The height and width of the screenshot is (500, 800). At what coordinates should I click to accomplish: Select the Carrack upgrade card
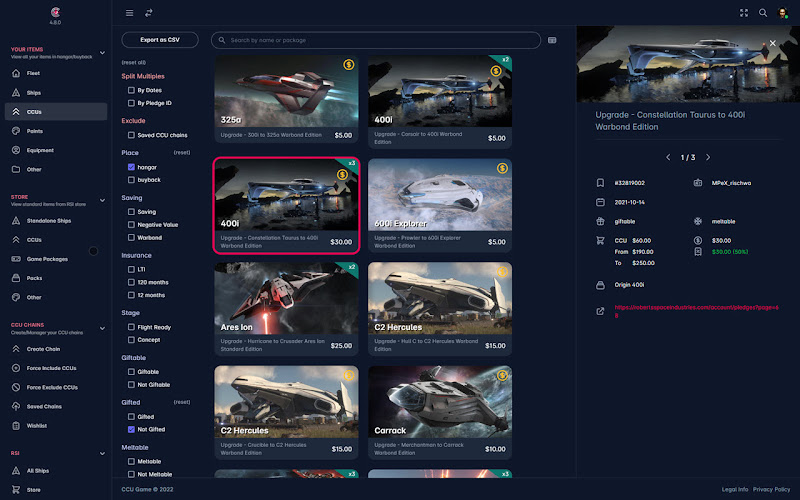pyautogui.click(x=440, y=412)
